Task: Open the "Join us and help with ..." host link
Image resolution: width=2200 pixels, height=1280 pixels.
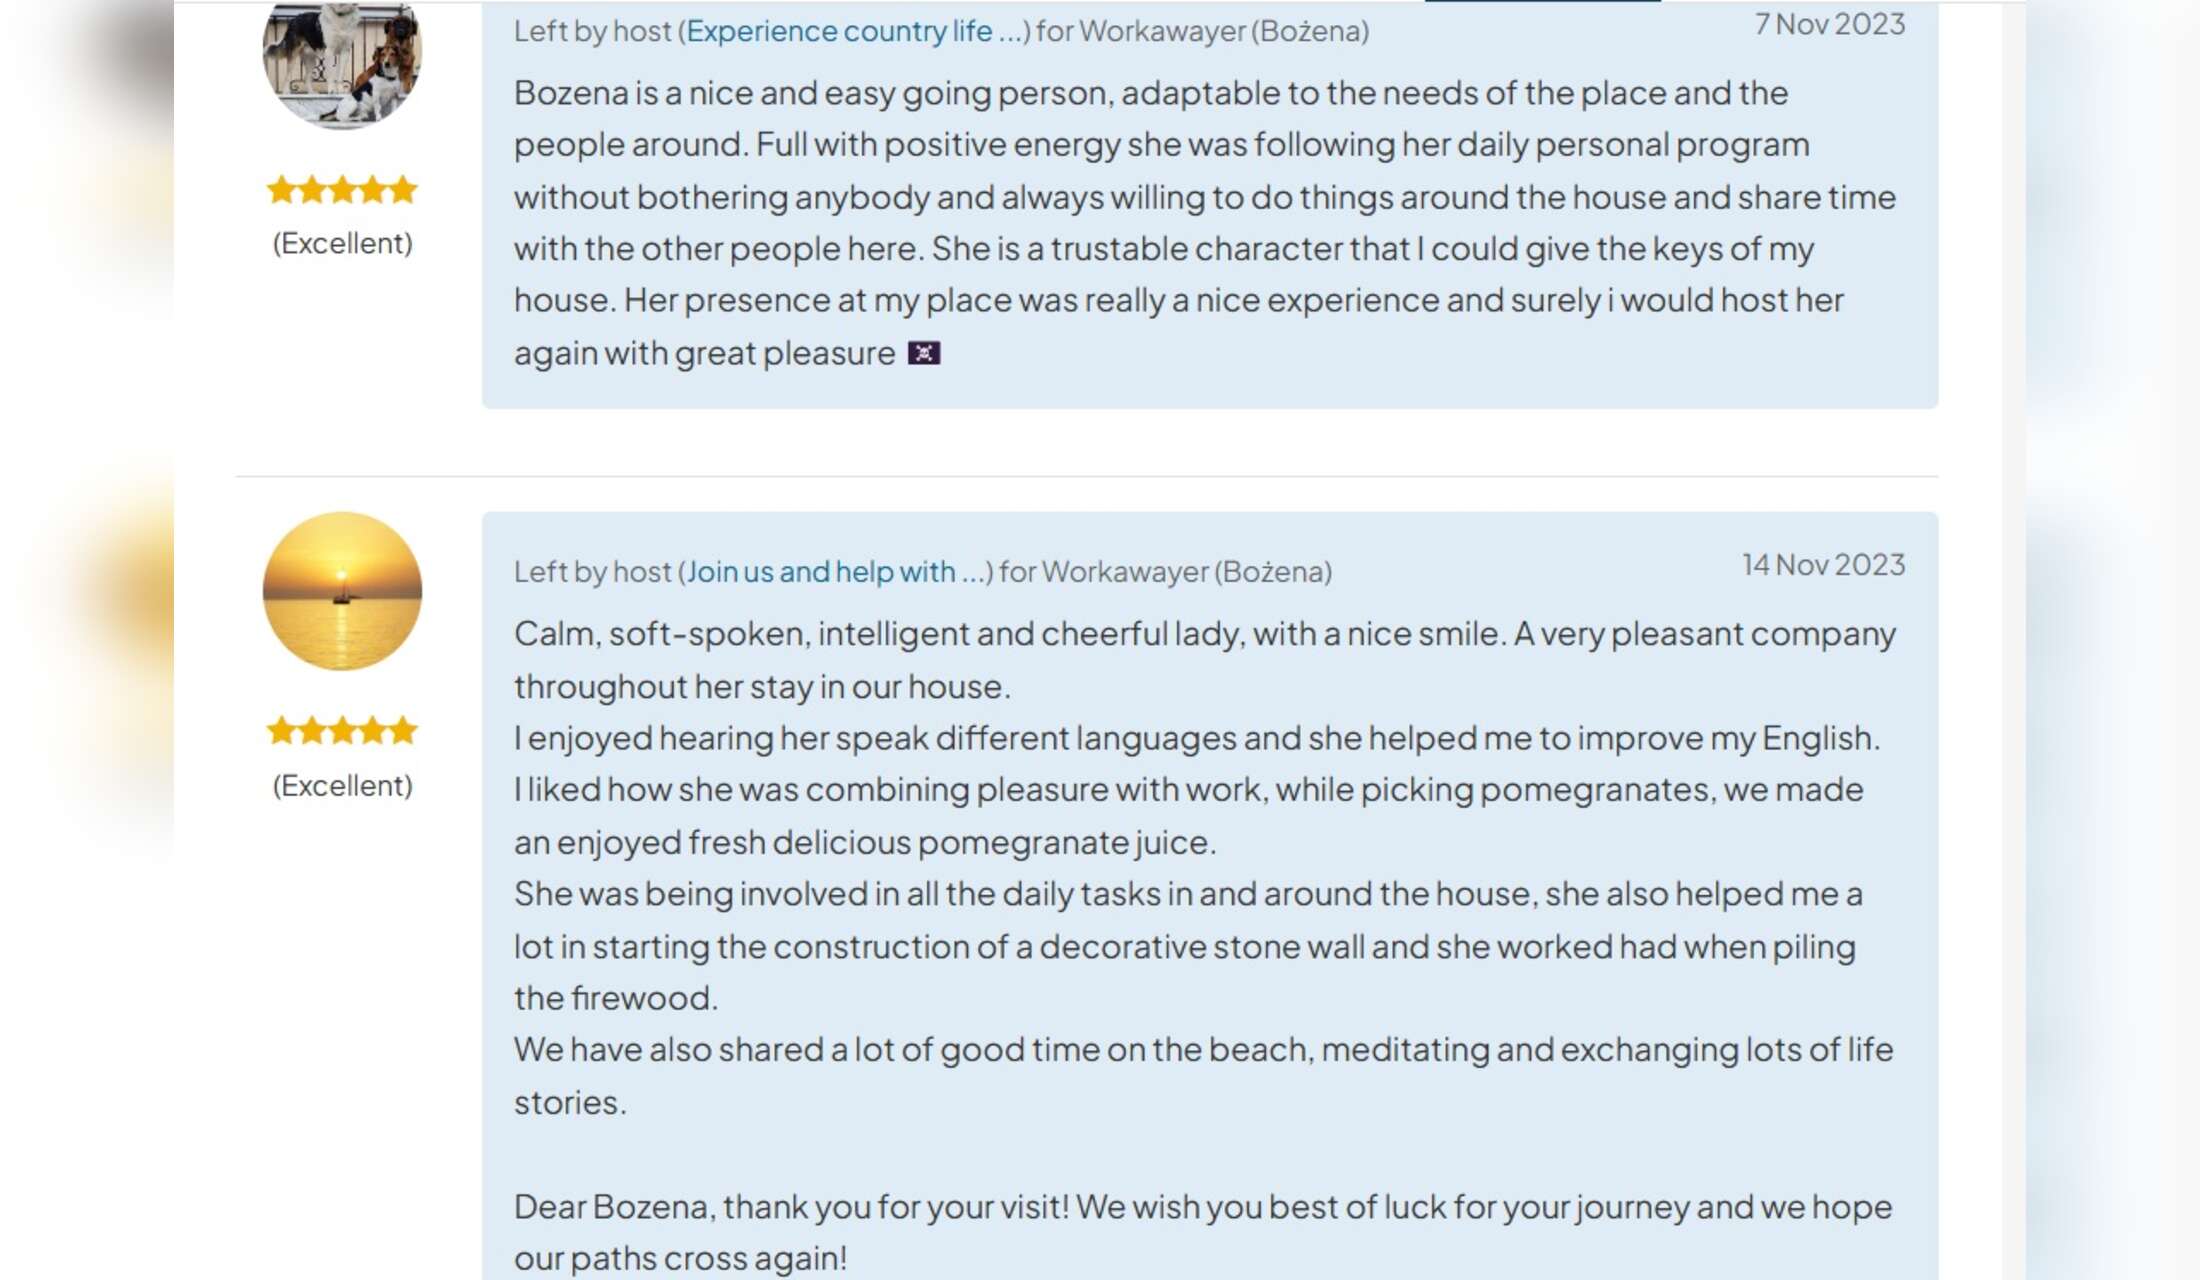Action: pos(835,572)
